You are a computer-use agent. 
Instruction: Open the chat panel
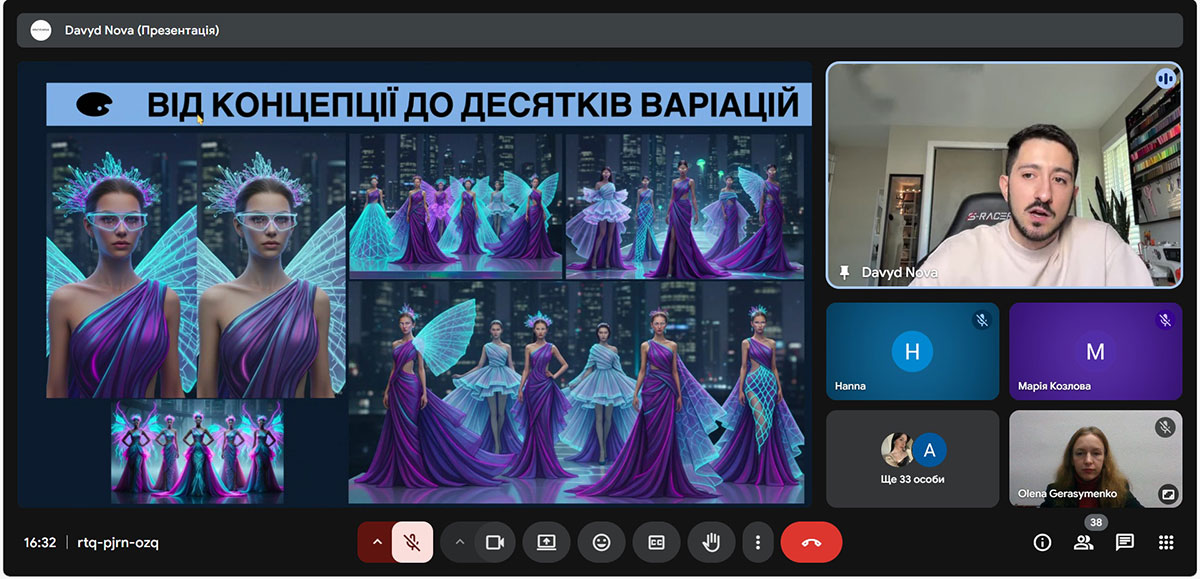(1125, 542)
